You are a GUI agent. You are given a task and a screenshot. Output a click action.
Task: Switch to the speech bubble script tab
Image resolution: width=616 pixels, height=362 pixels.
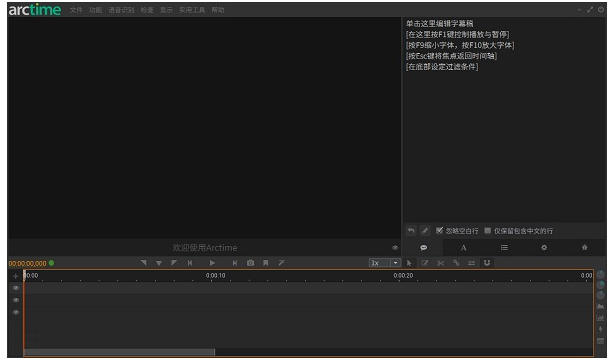424,248
